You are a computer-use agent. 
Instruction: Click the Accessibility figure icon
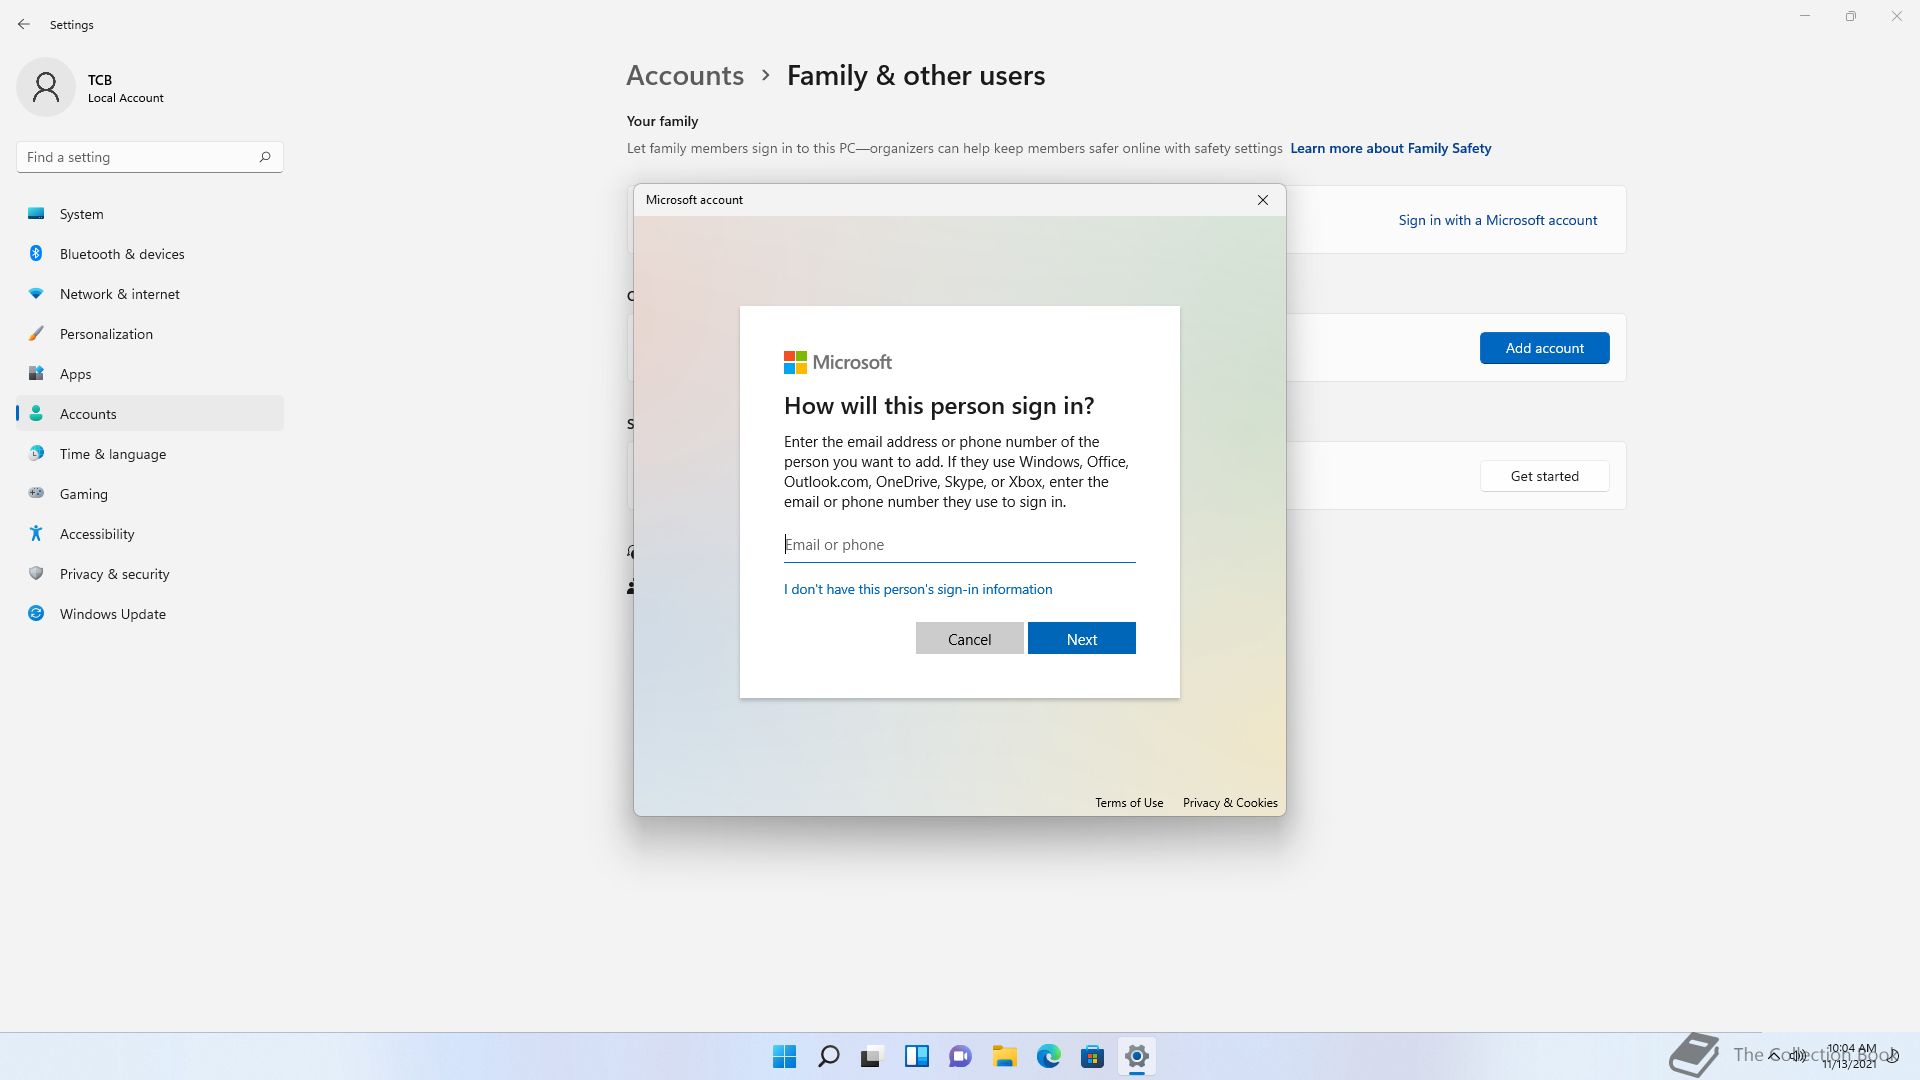pos(36,533)
